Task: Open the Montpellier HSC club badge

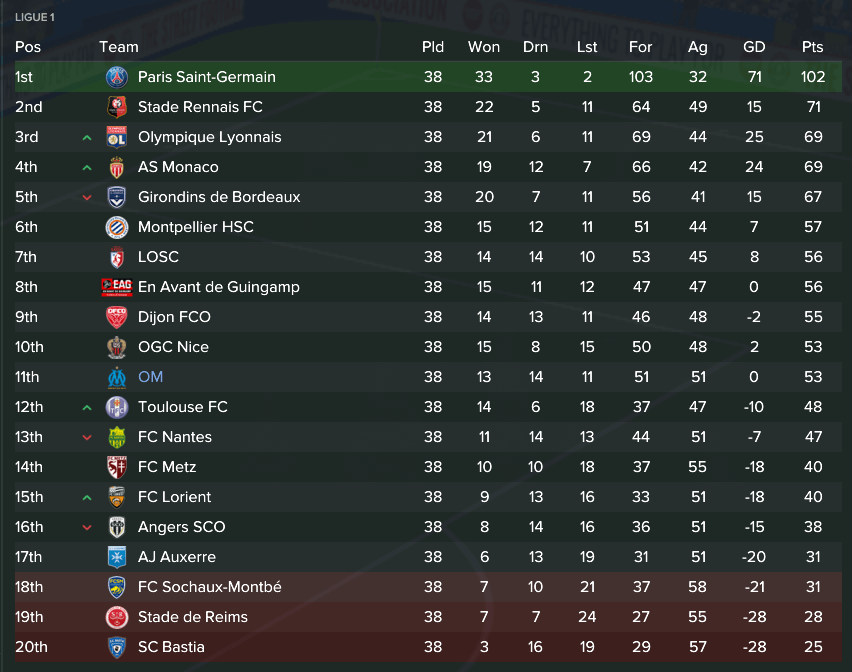Action: click(x=117, y=227)
